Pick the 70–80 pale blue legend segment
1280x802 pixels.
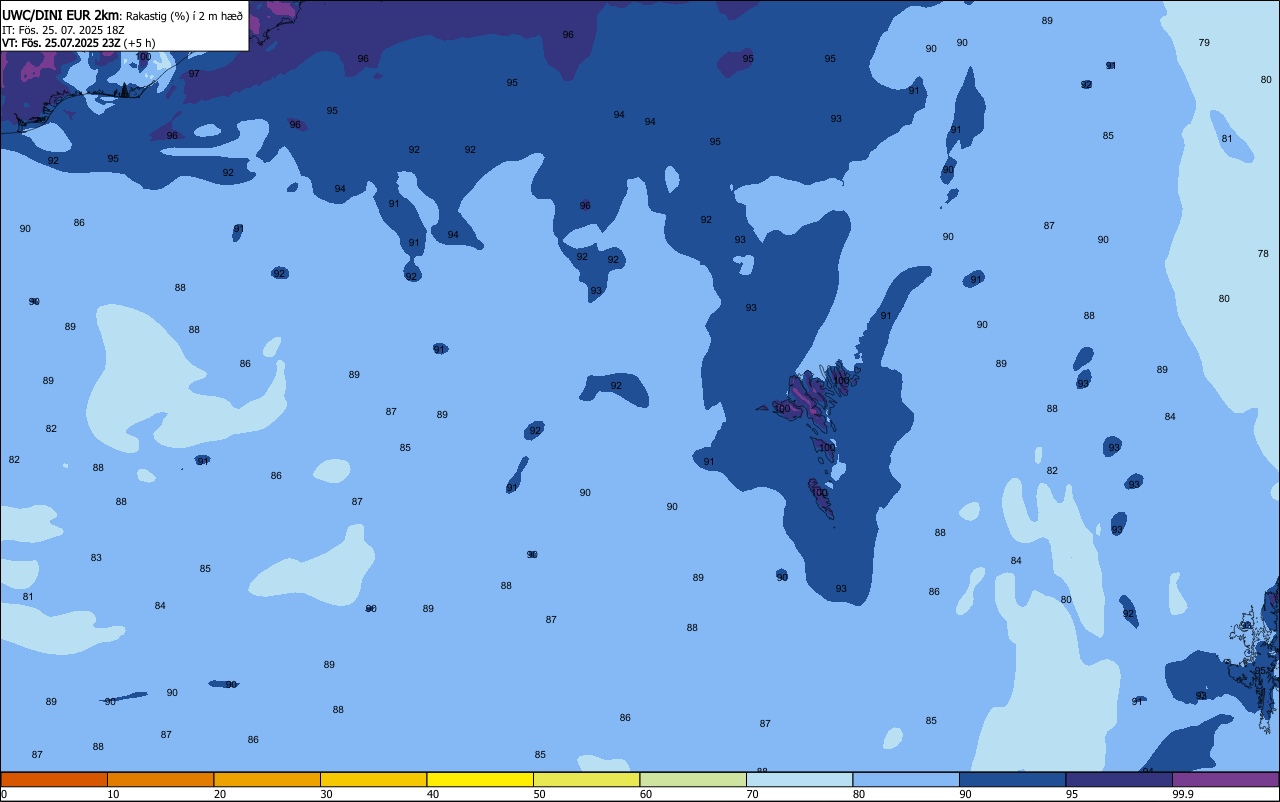(799, 779)
